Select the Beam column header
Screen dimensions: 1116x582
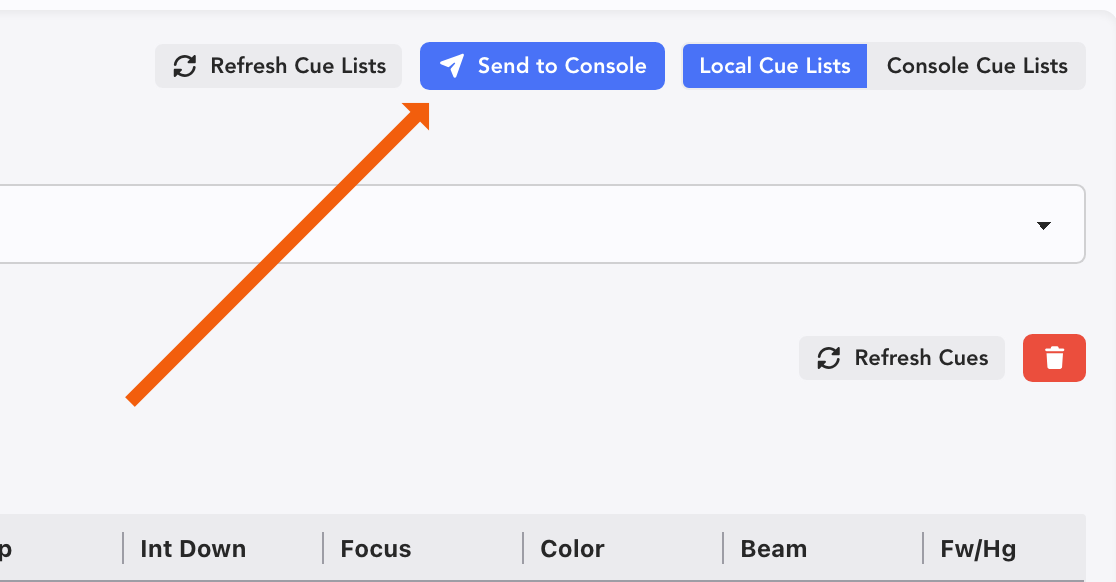[x=773, y=549]
